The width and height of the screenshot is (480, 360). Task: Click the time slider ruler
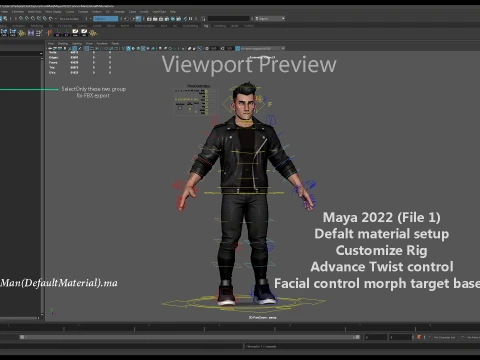(240, 327)
